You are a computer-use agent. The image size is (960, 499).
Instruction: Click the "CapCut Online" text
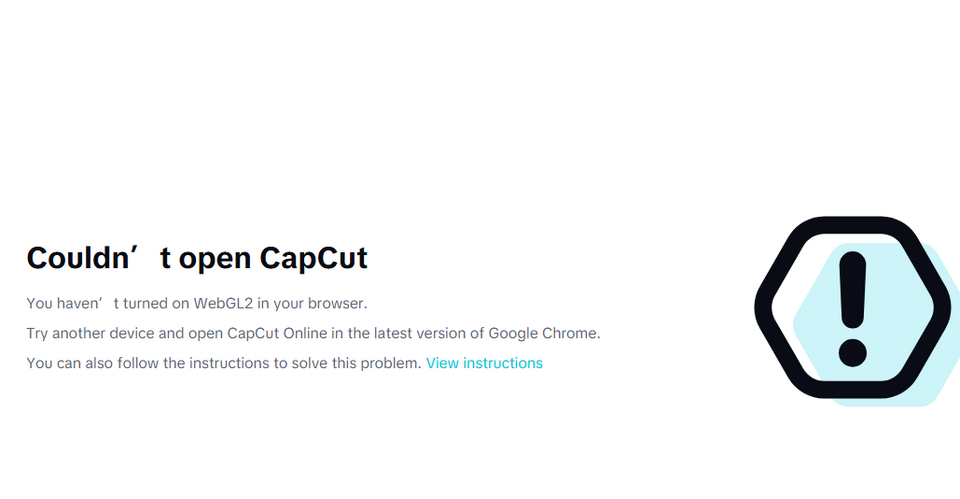273,333
